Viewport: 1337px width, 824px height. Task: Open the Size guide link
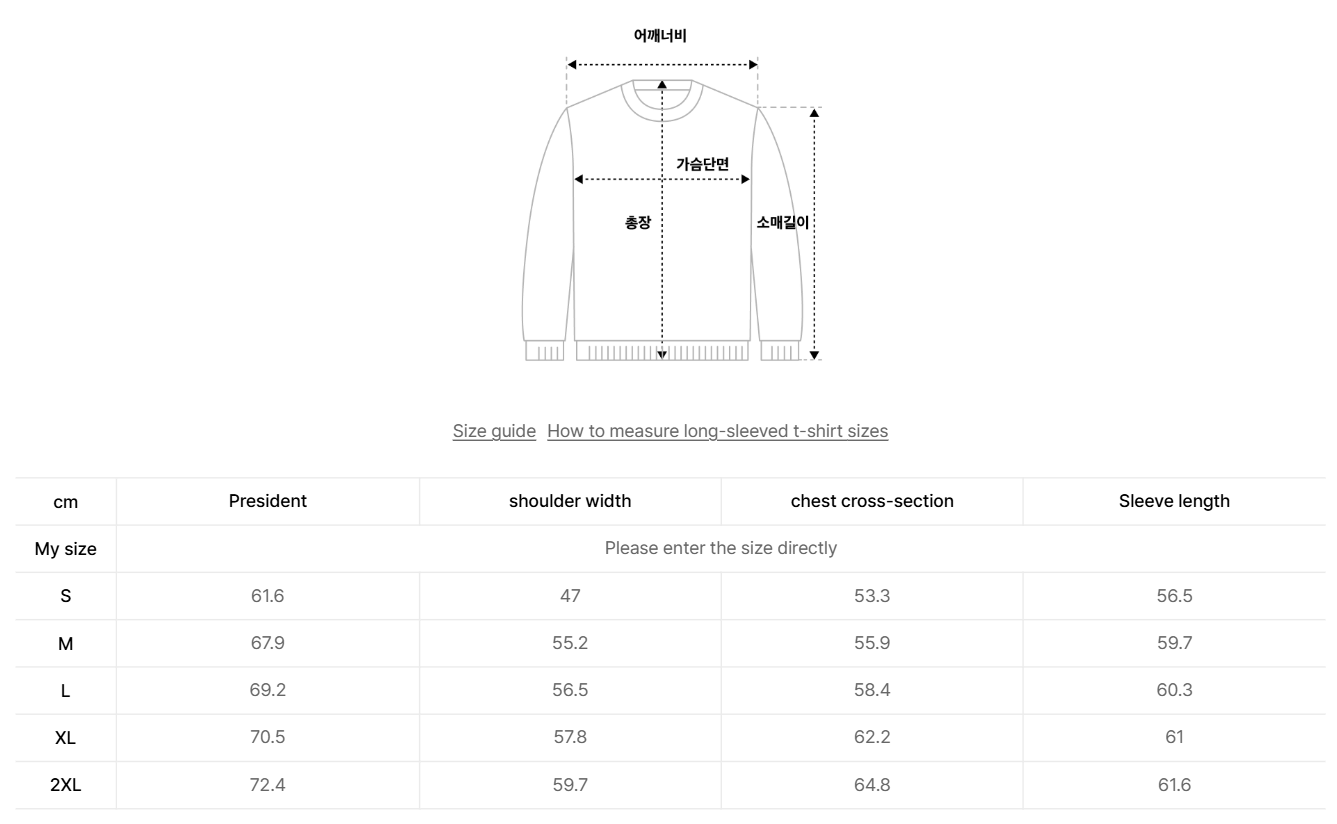494,431
